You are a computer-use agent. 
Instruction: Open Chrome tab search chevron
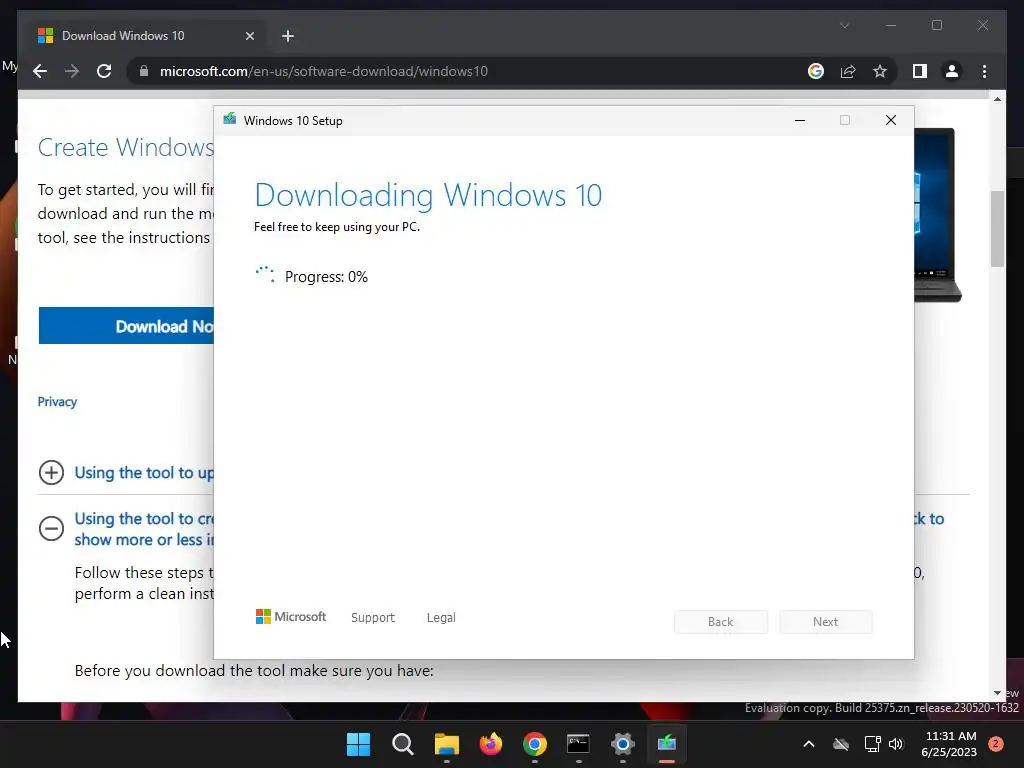844,25
